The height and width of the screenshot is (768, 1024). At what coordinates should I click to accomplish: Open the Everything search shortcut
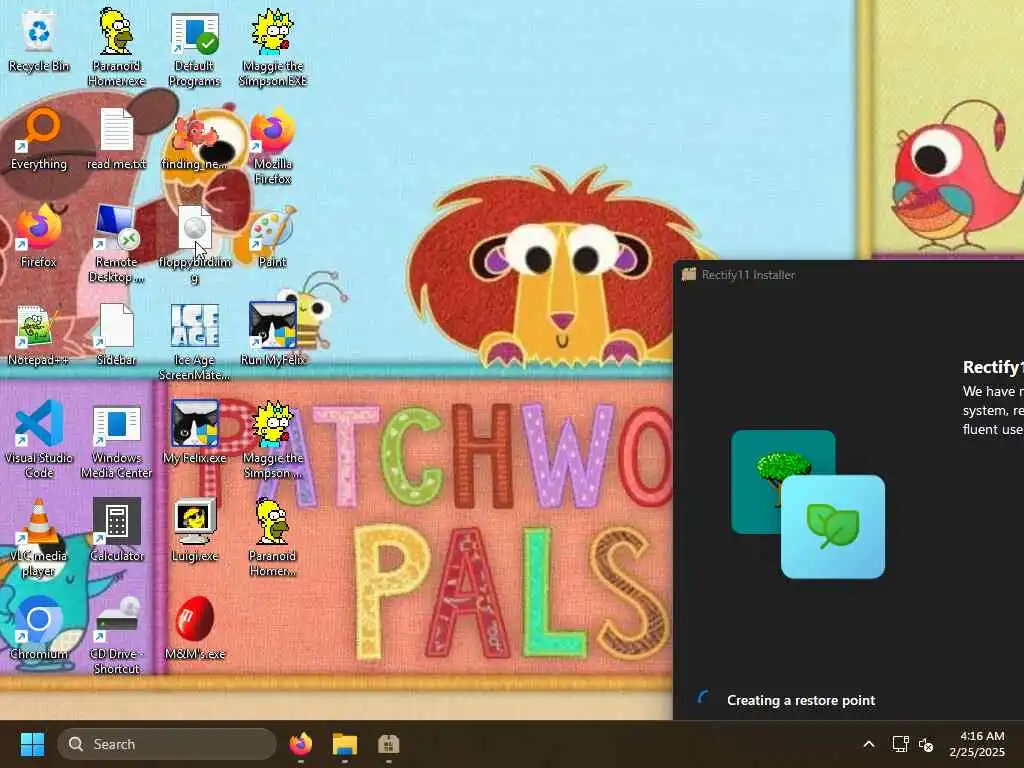(39, 138)
